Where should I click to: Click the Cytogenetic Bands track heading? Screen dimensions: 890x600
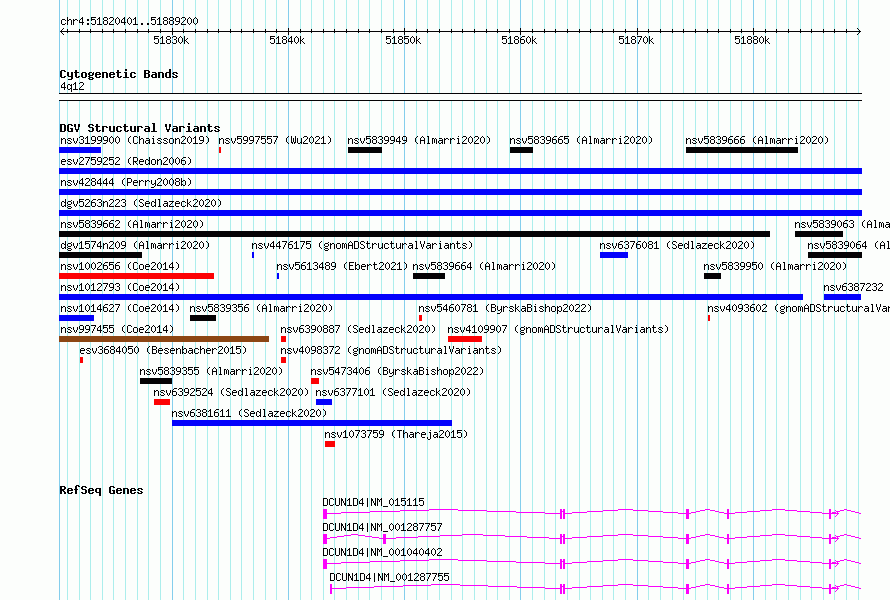coord(119,74)
